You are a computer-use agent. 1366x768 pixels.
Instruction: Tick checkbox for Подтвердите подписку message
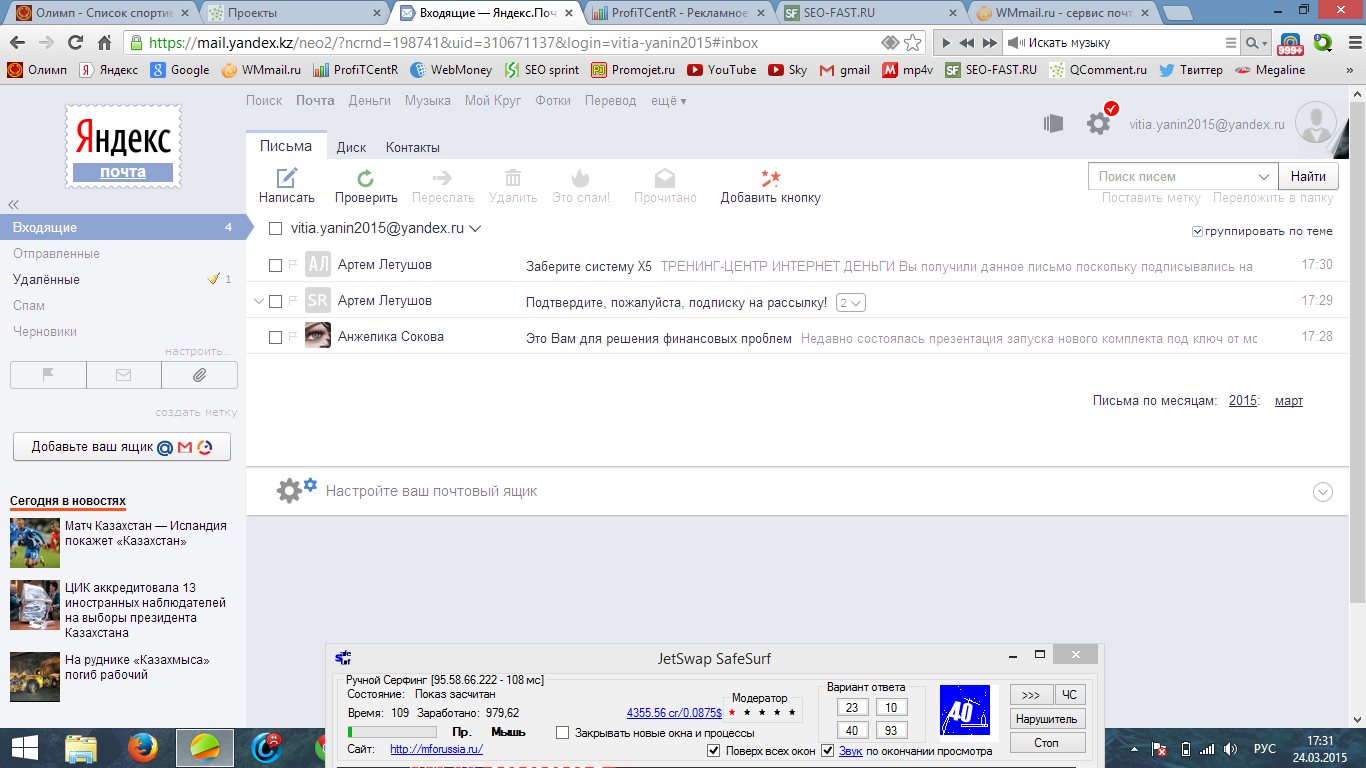pyautogui.click(x=275, y=301)
